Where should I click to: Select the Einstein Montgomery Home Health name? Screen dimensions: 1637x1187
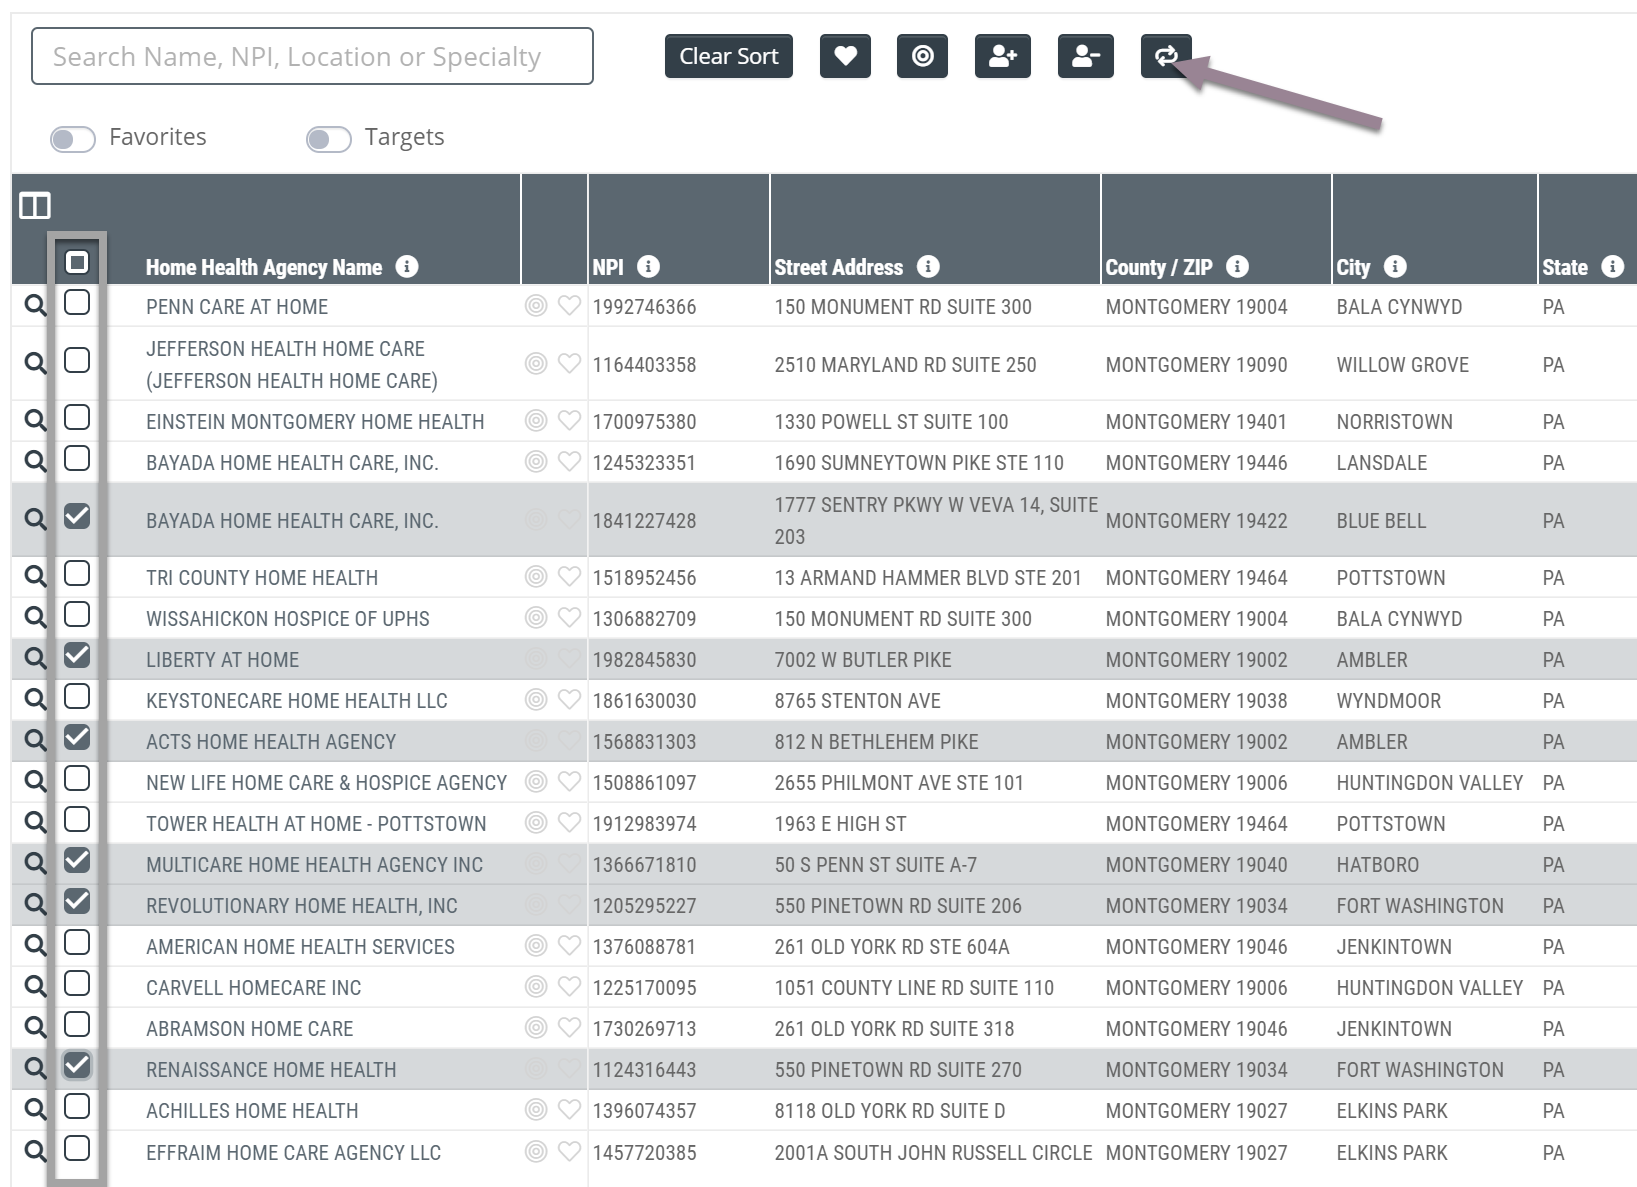[315, 422]
